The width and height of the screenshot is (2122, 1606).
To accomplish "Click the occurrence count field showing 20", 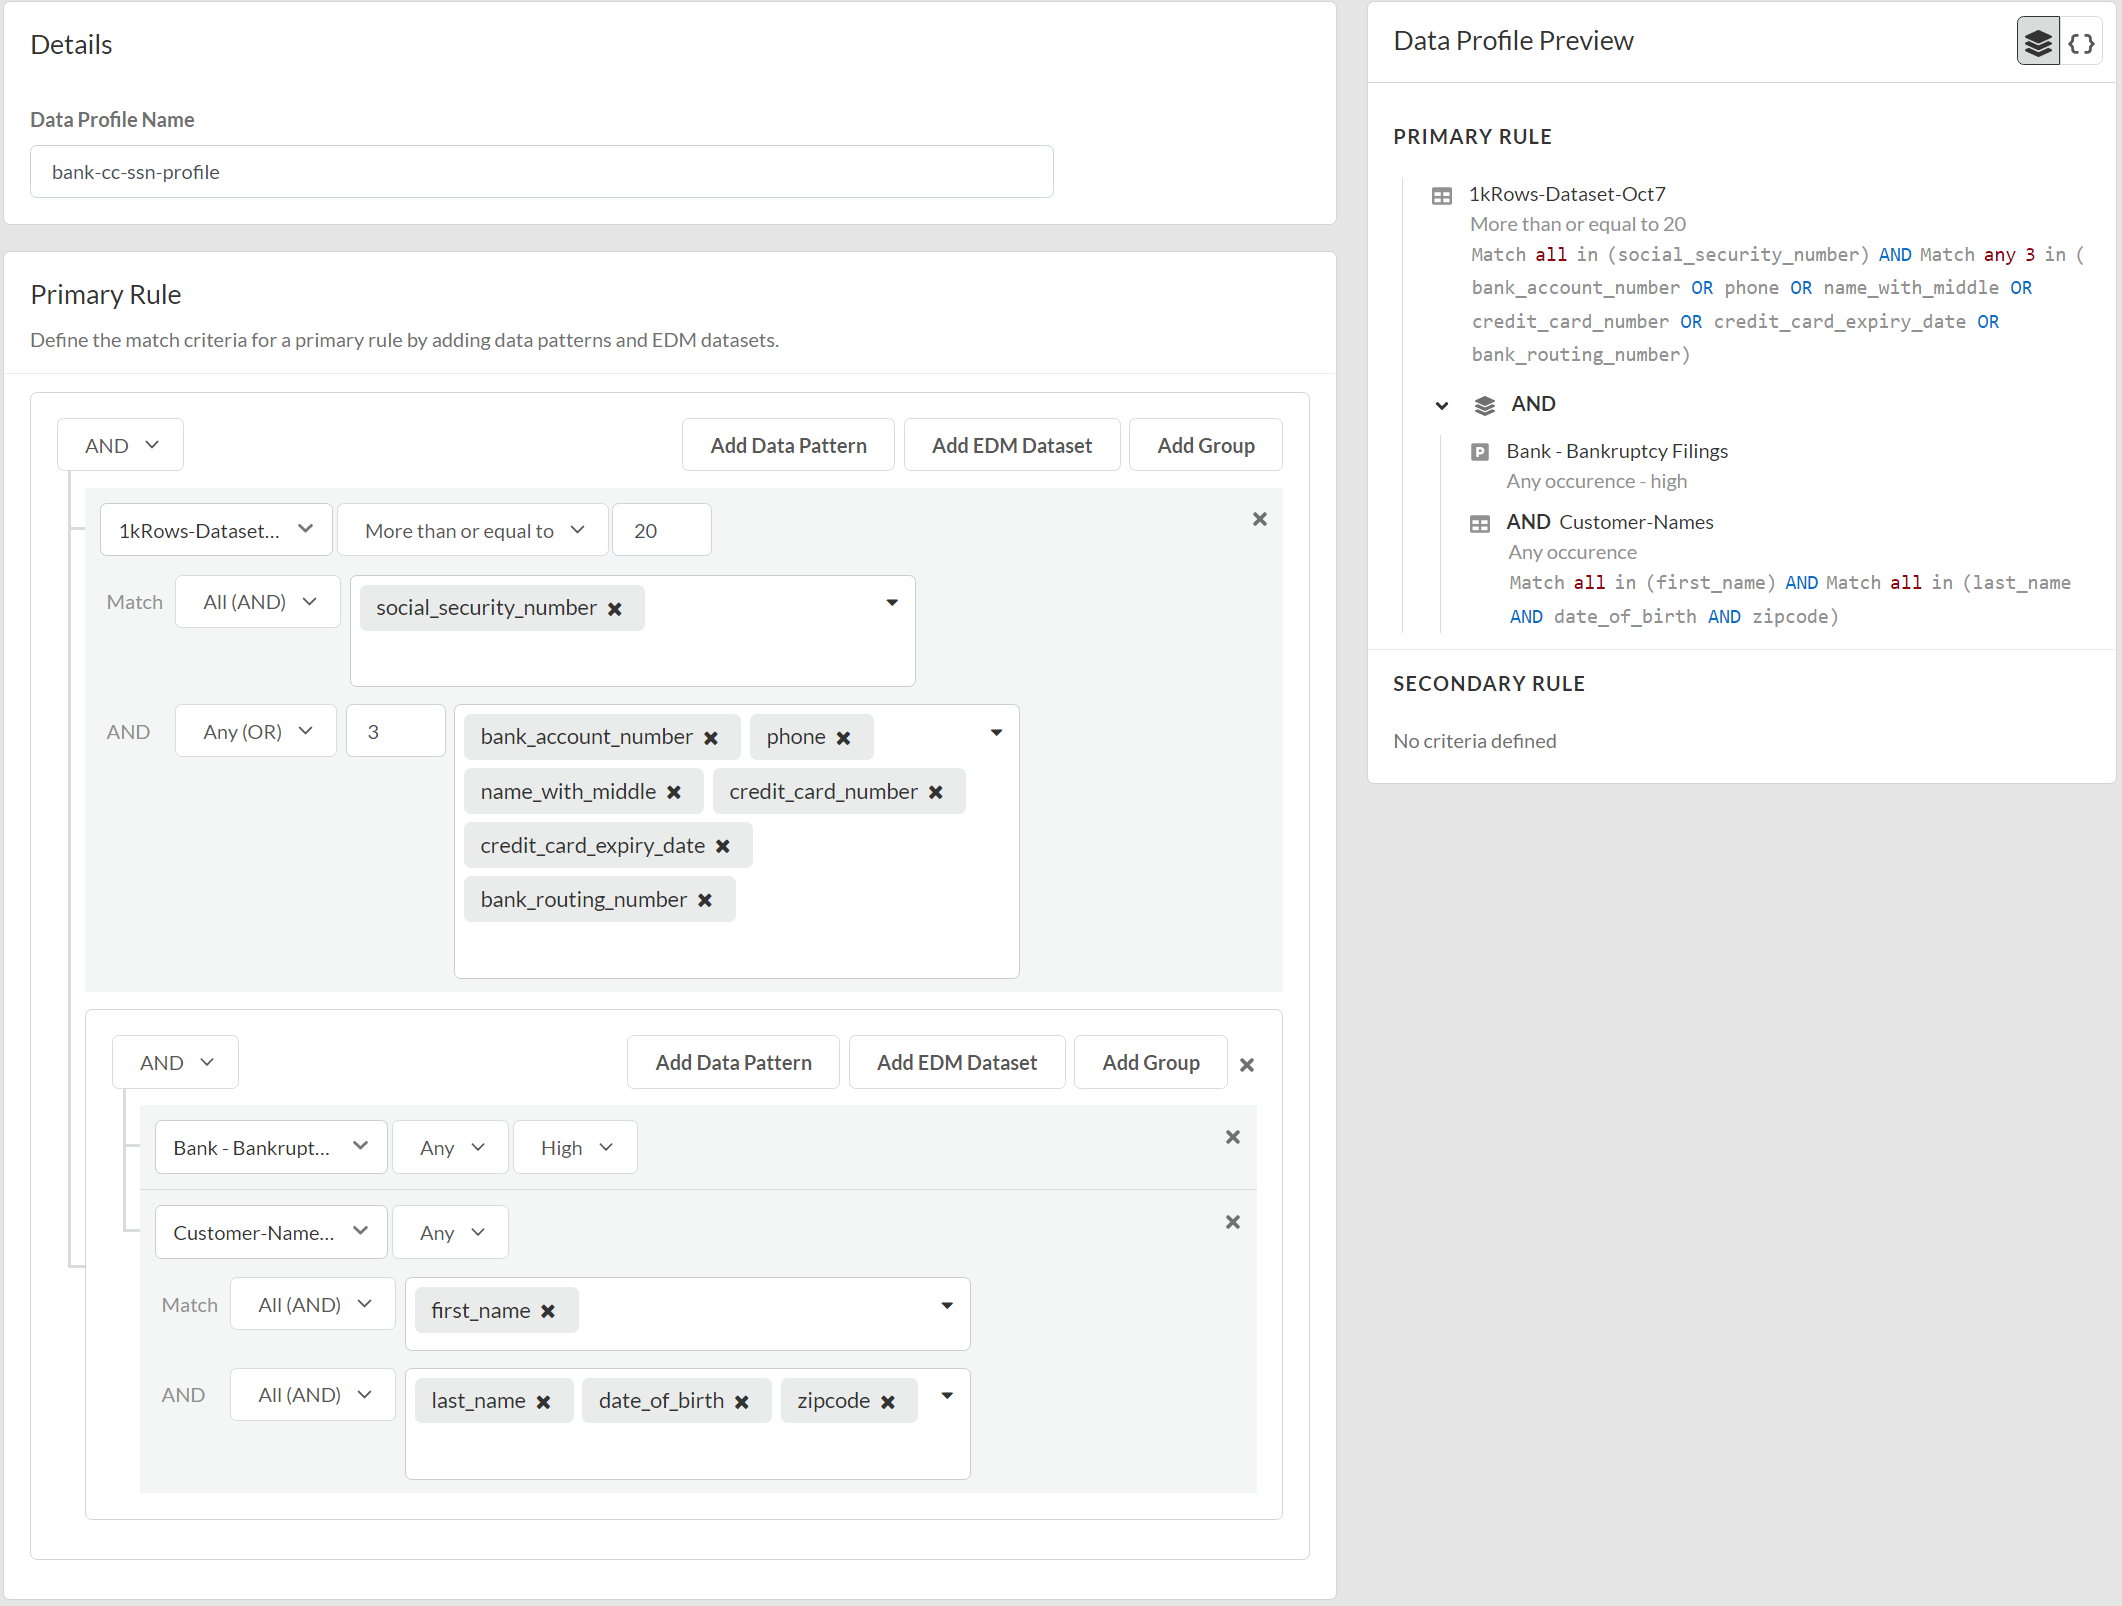I will pyautogui.click(x=660, y=530).
